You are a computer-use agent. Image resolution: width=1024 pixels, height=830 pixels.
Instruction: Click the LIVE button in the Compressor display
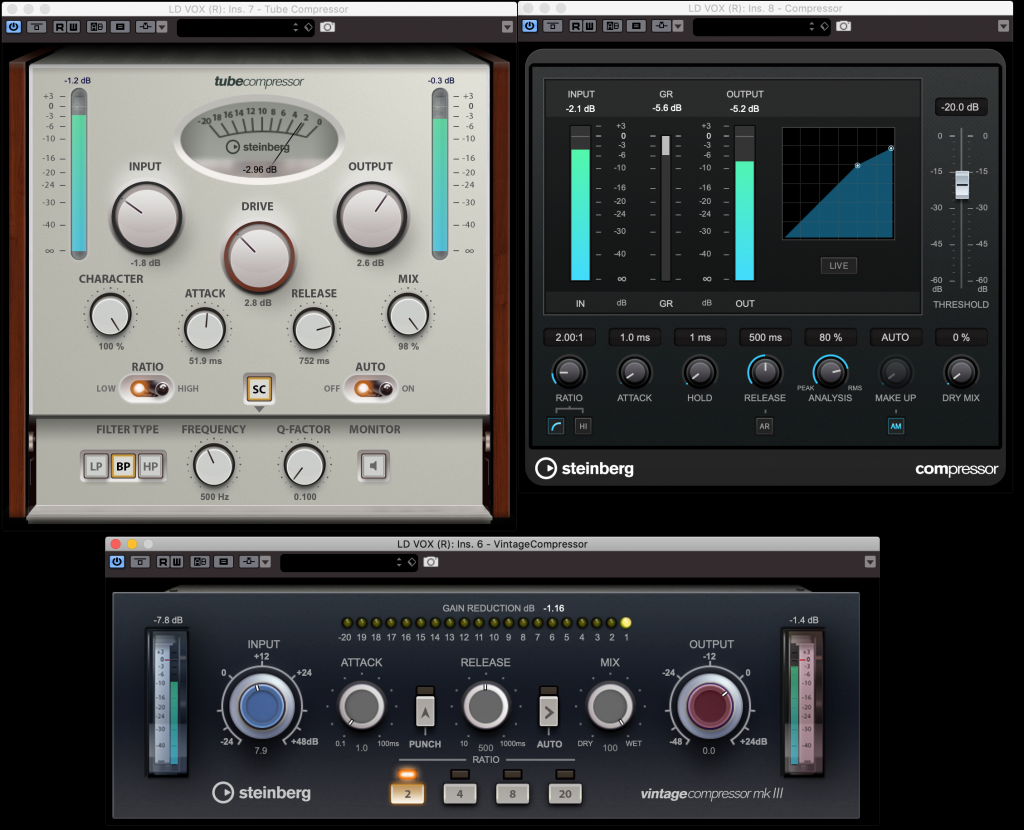pos(838,265)
